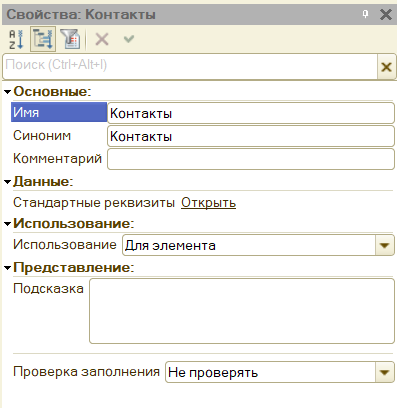
Task: Select the Проверка заполнения label
Action: (x=86, y=372)
